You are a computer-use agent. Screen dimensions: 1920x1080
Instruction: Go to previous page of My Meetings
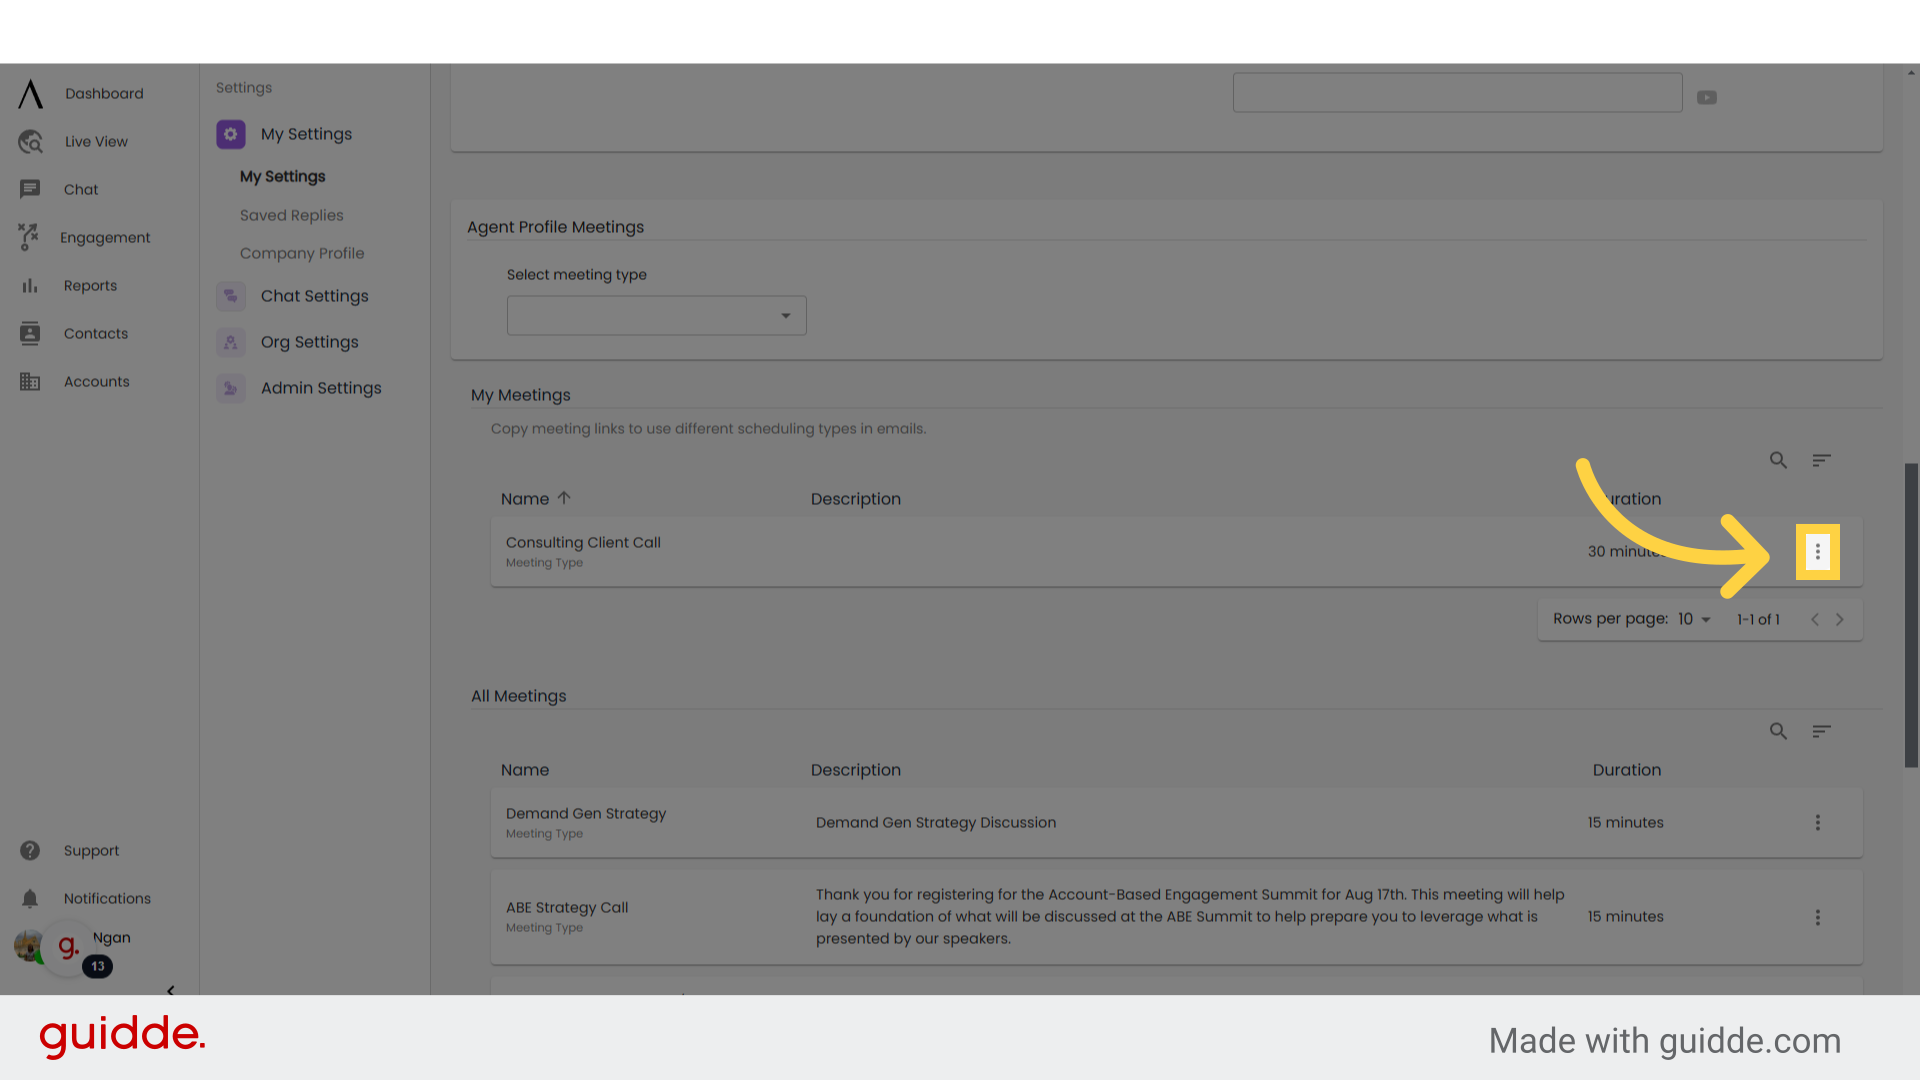(x=1815, y=619)
